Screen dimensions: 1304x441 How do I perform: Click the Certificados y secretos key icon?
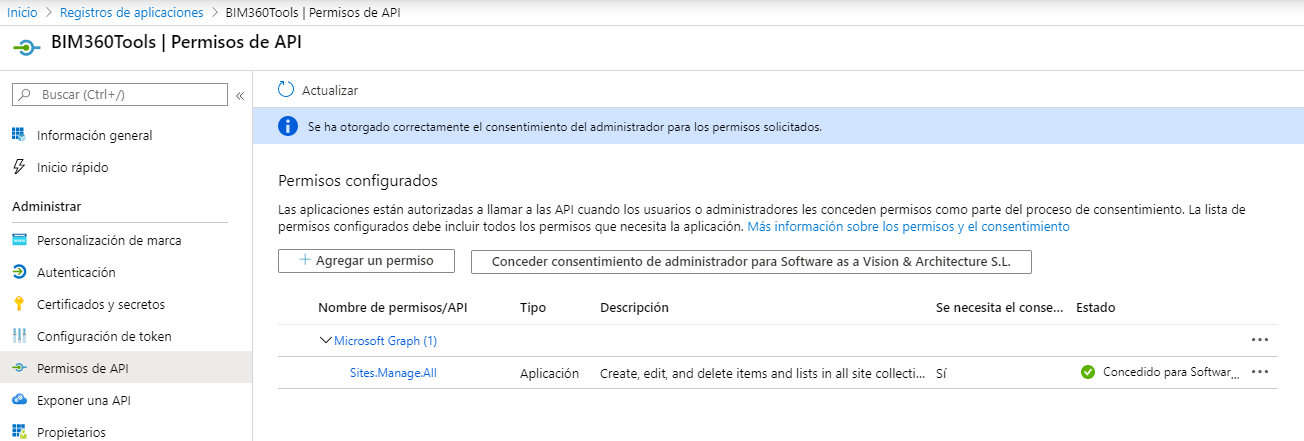18,304
